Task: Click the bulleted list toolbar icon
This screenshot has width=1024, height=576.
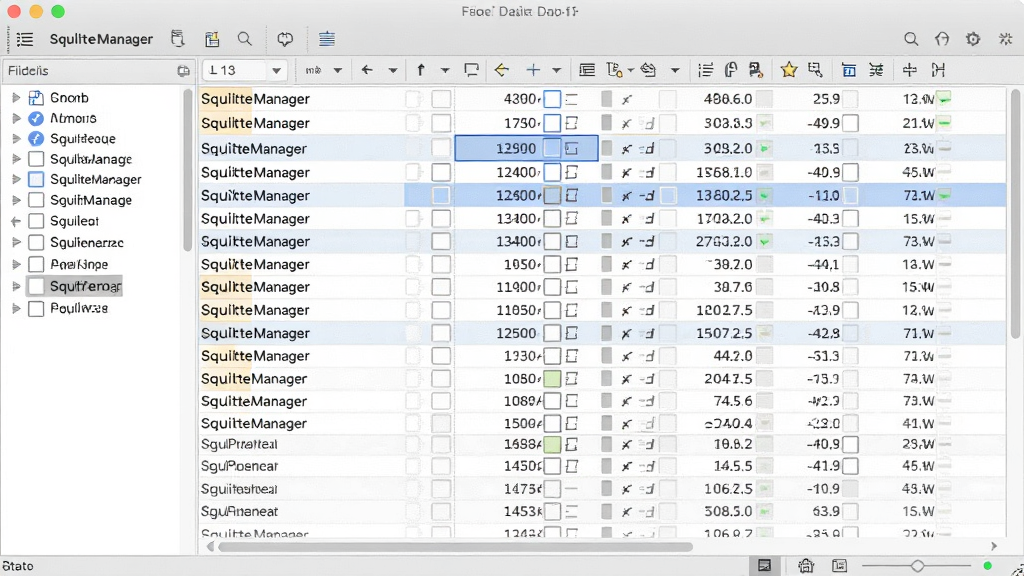Action: pyautogui.click(x=705, y=70)
